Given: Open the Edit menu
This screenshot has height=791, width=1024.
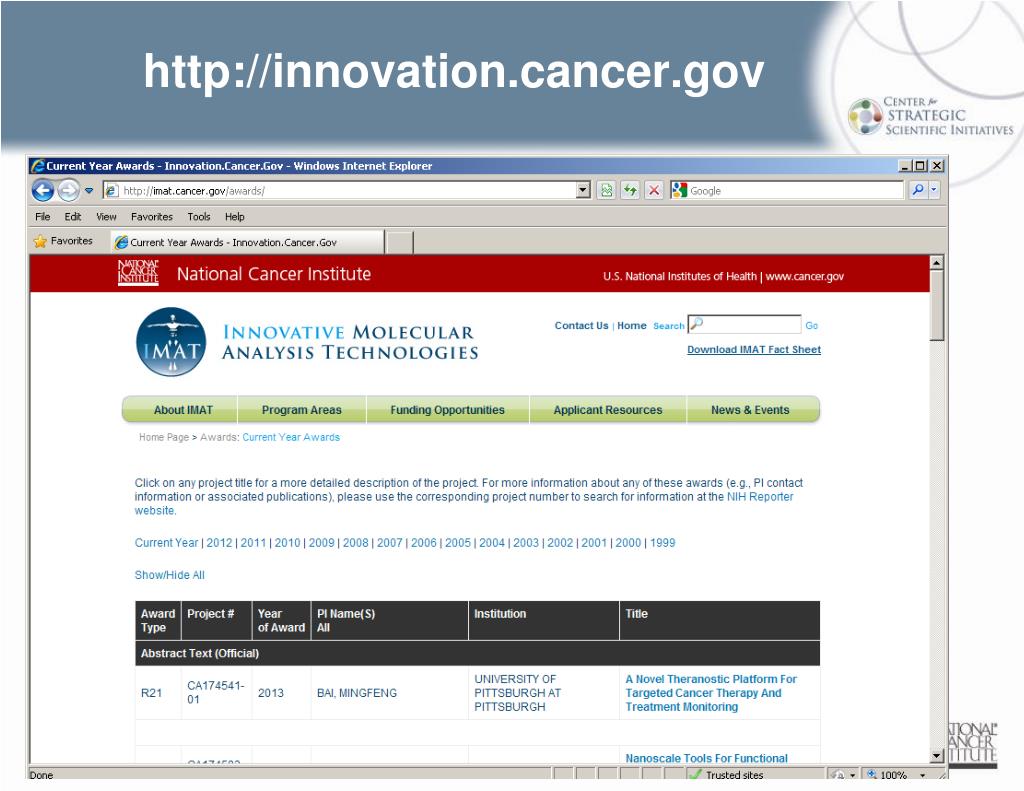Looking at the screenshot, I should coord(72,217).
